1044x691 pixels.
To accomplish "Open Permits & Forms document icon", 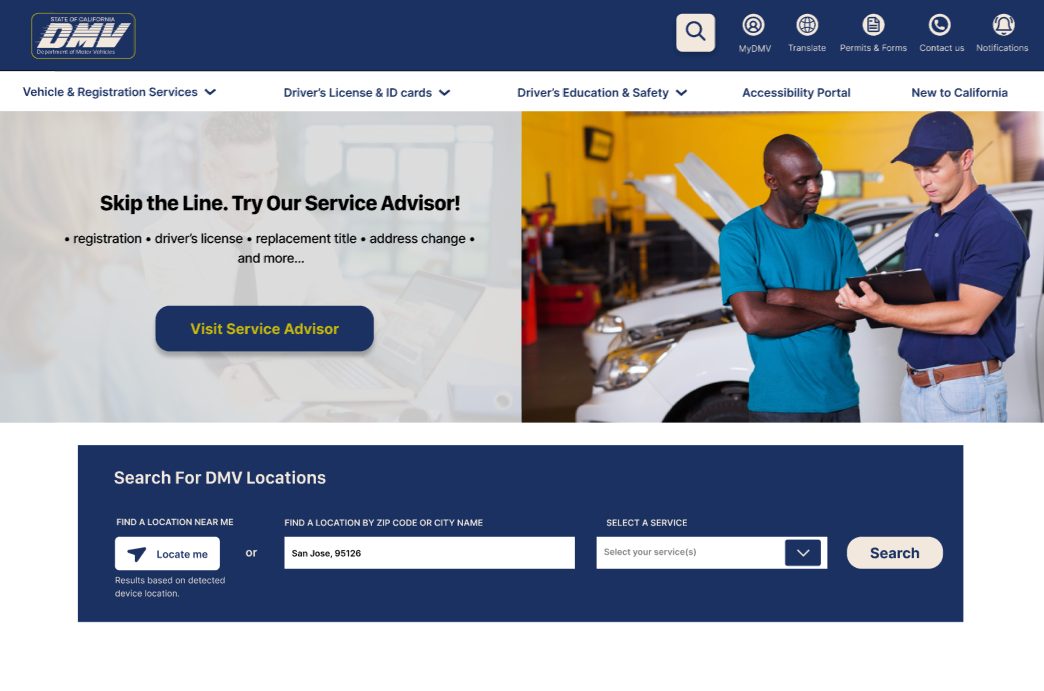I will (x=873, y=25).
